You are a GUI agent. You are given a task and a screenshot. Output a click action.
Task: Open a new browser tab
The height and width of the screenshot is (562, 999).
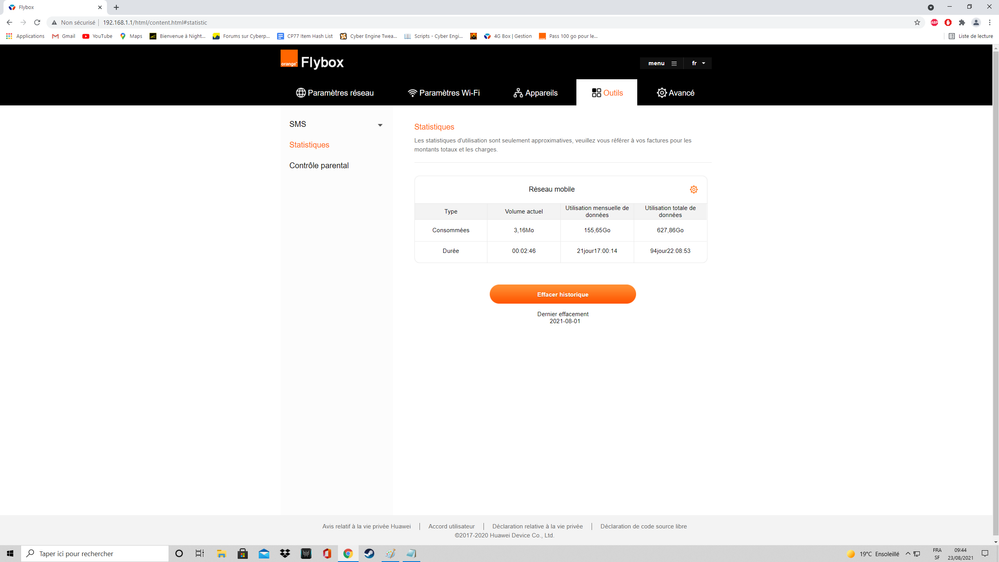point(116,8)
